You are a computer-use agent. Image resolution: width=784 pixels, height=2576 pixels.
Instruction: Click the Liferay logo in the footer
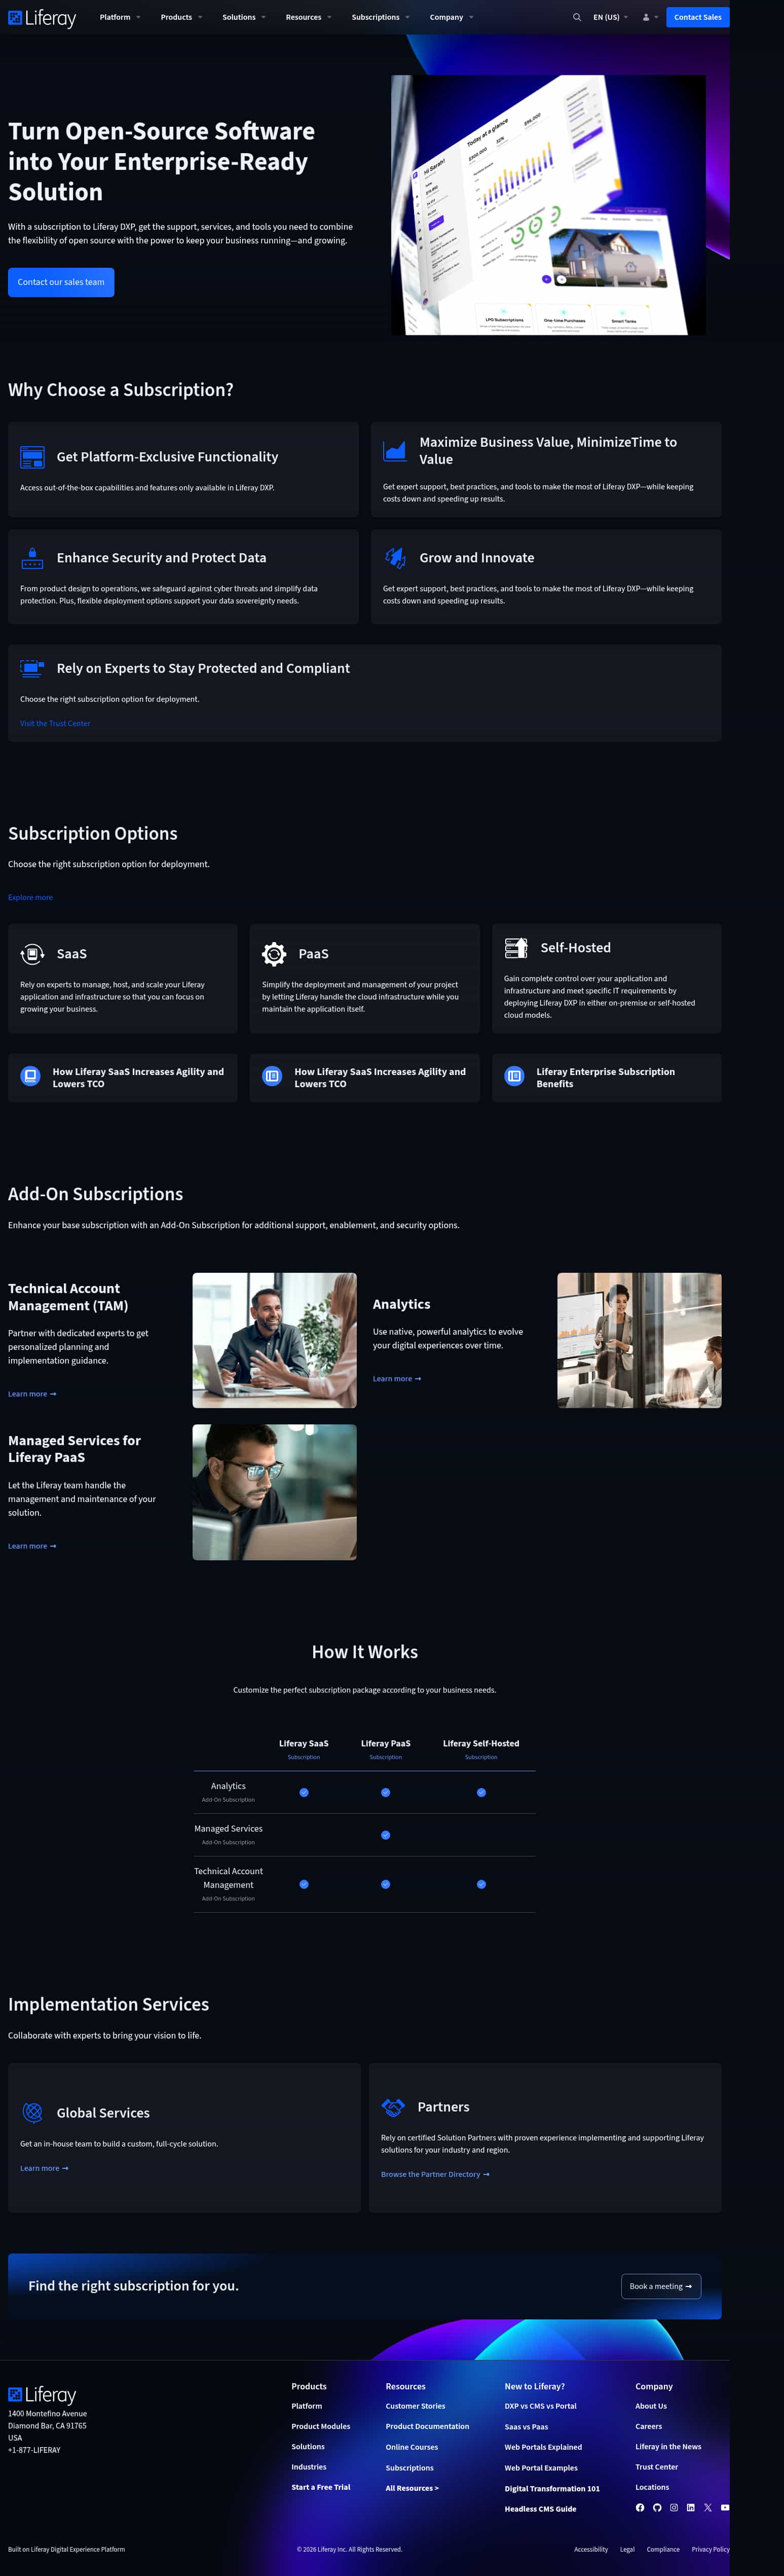[x=42, y=2395]
